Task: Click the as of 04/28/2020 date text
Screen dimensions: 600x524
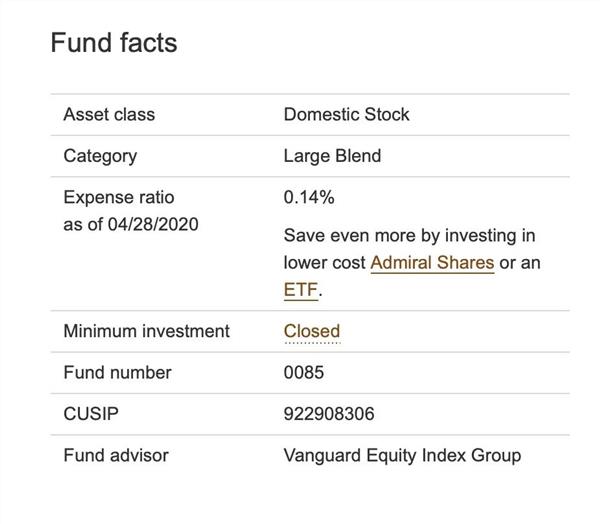Action: [131, 224]
